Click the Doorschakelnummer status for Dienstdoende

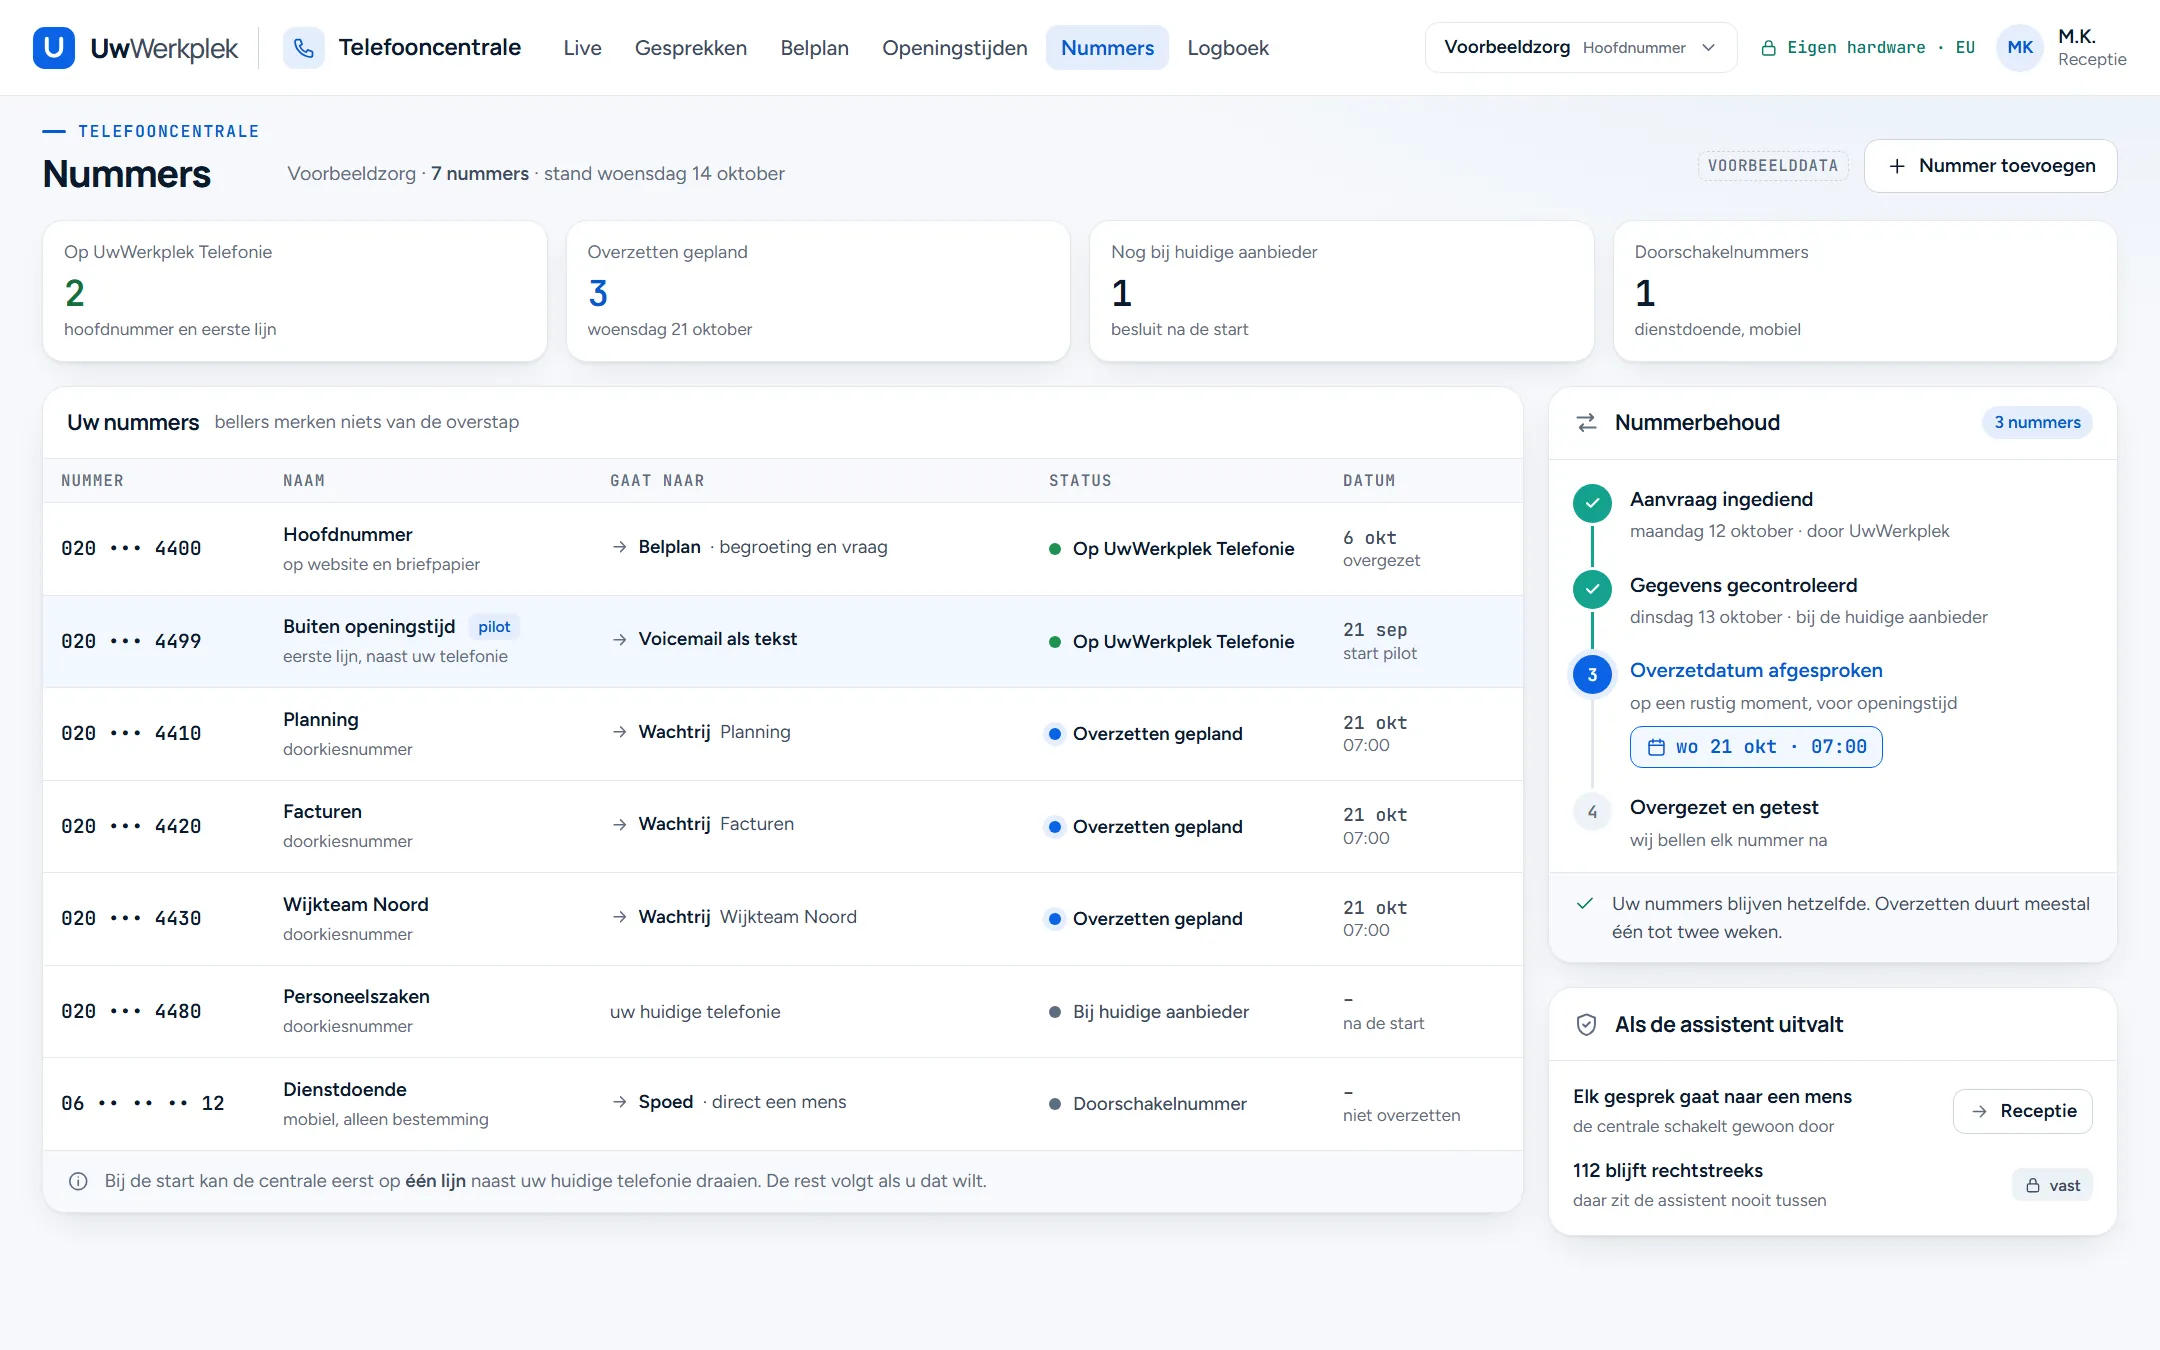(x=1148, y=1104)
